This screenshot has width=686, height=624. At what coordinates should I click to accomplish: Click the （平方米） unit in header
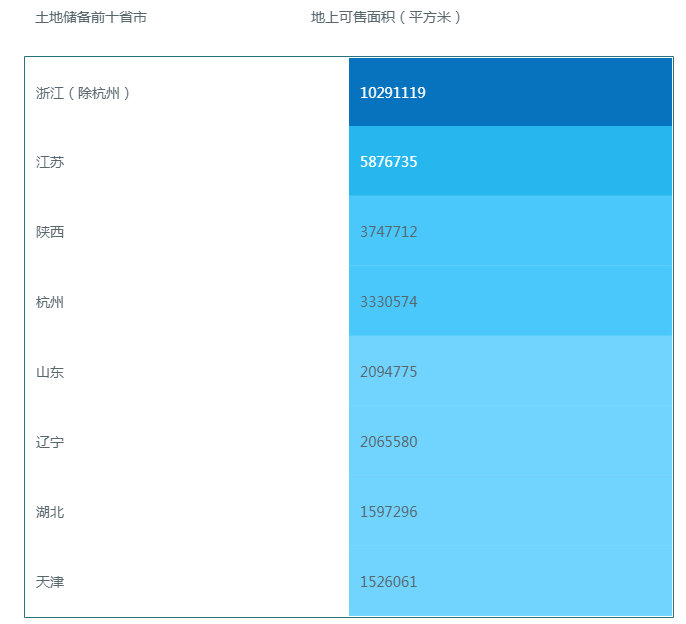(x=429, y=17)
